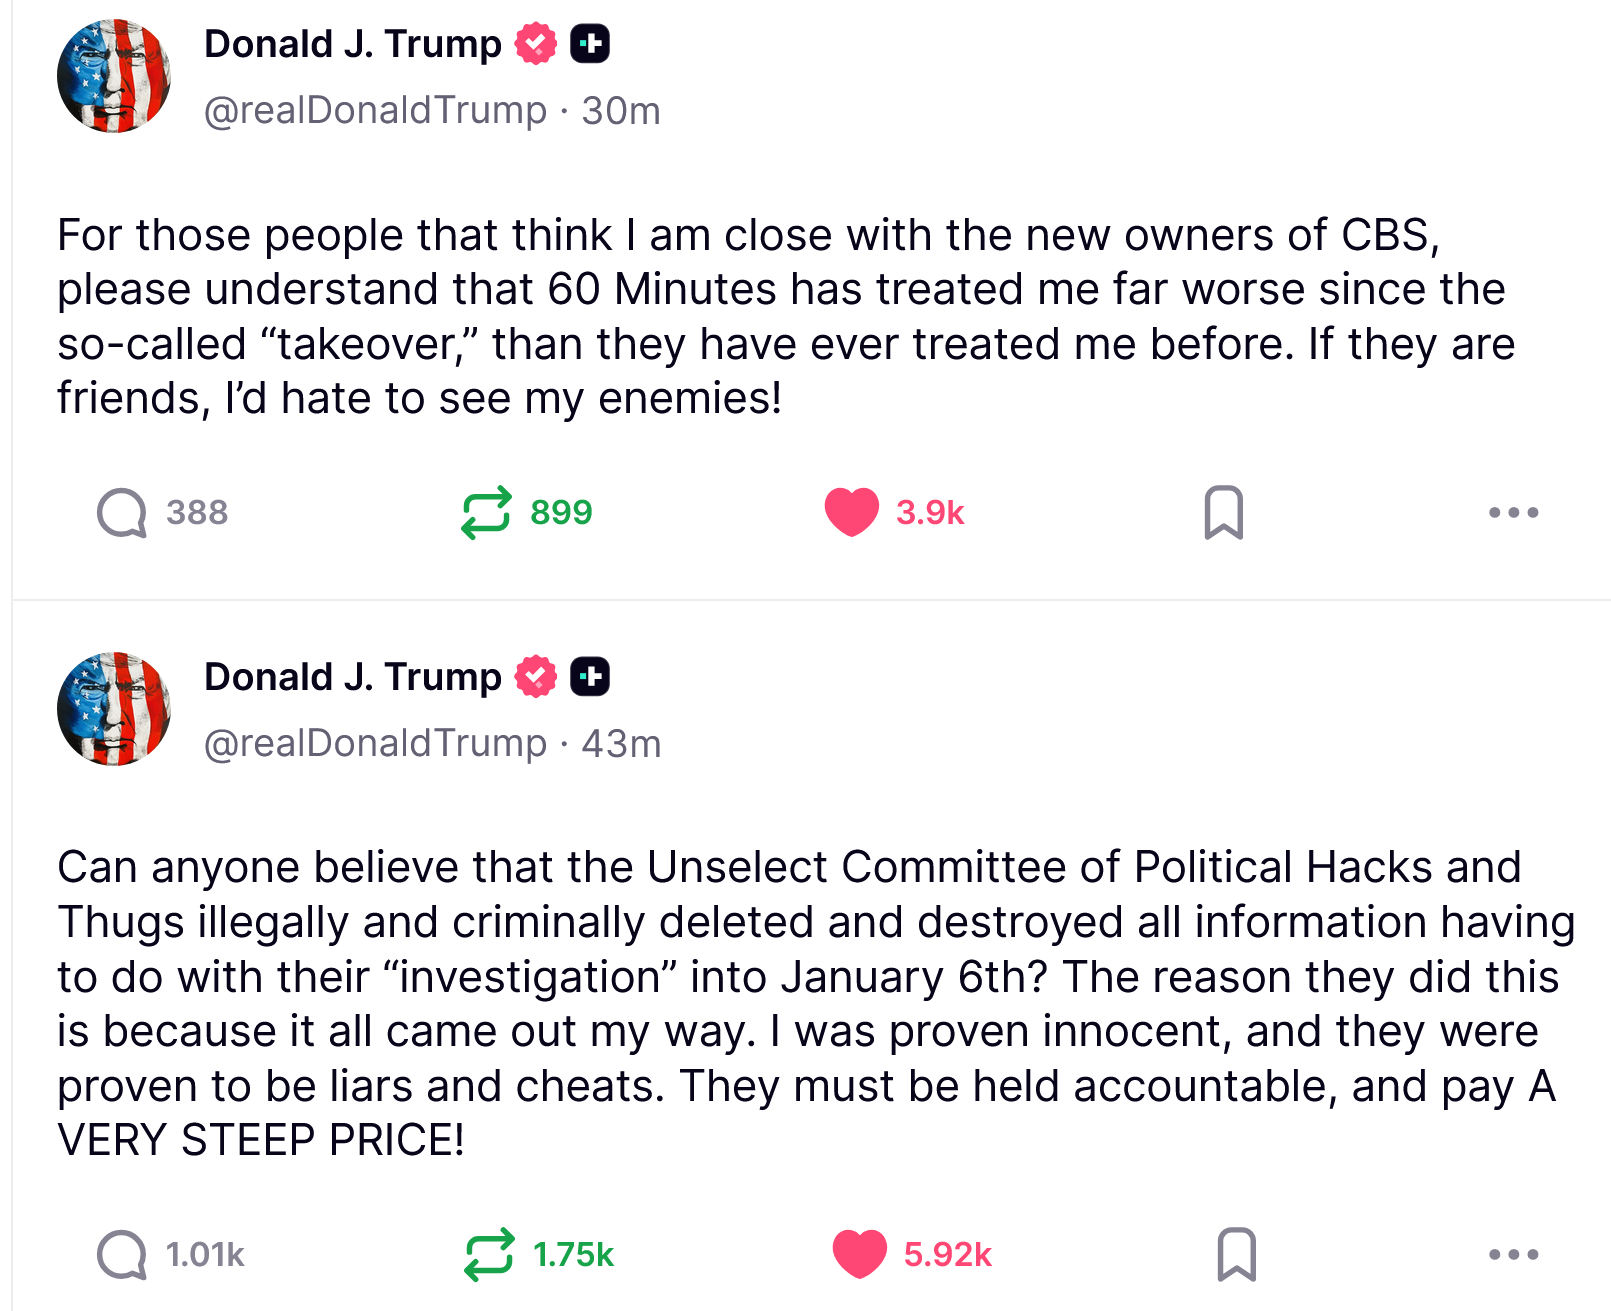The height and width of the screenshot is (1311, 1611).
Task: Reply to the CBS 60 Minutes post
Action: pyautogui.click(x=122, y=513)
